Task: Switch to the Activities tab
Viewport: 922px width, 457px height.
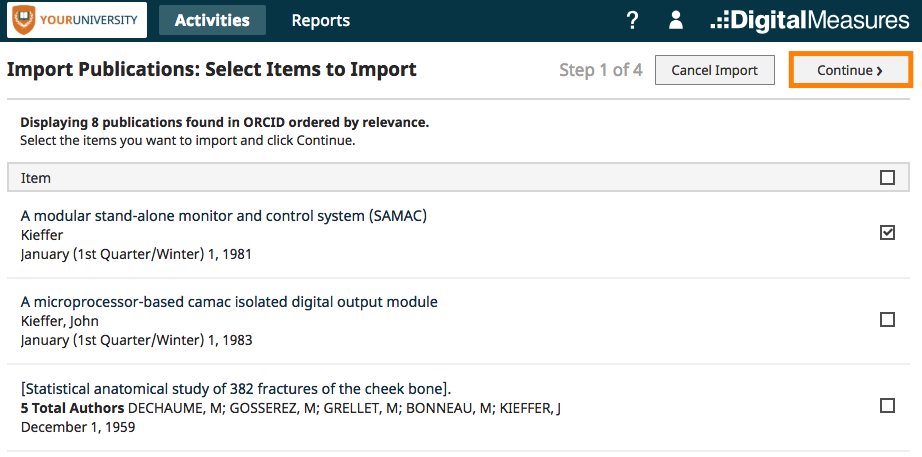Action: 212,21
